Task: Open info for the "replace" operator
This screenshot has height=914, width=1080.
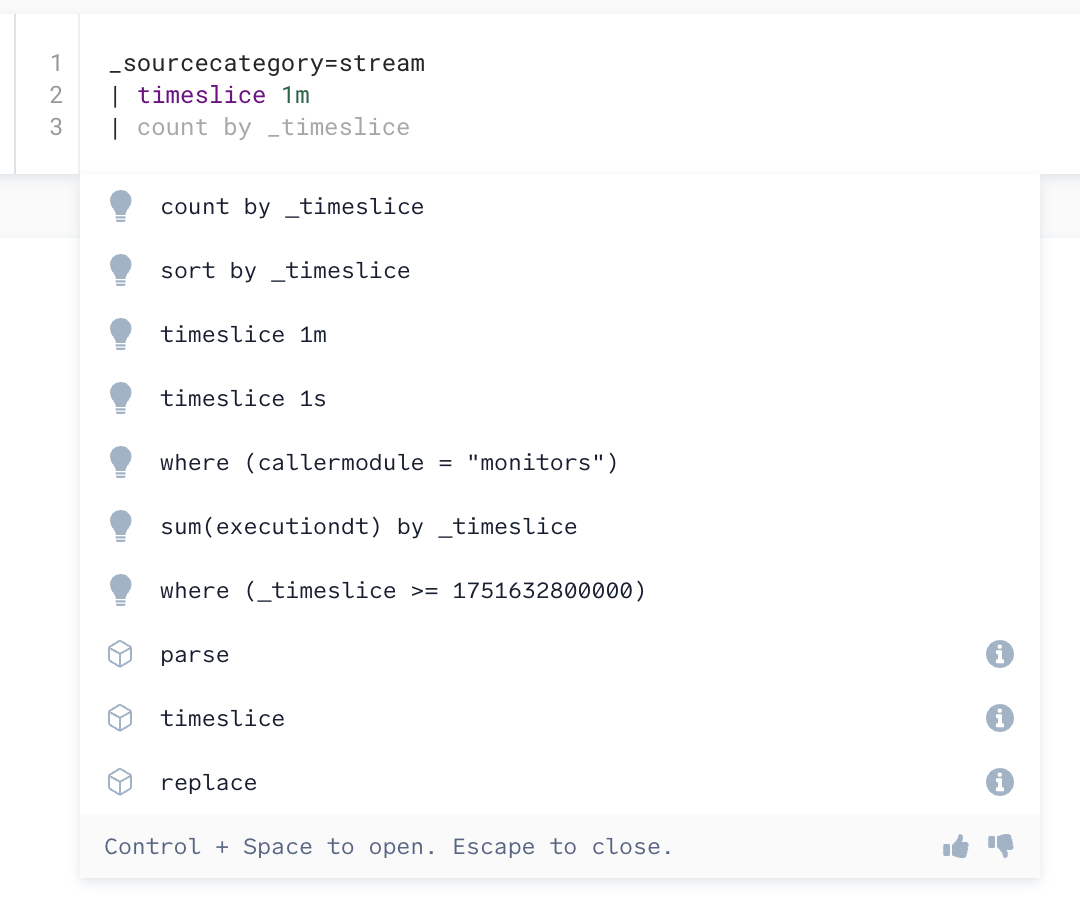Action: tap(999, 782)
